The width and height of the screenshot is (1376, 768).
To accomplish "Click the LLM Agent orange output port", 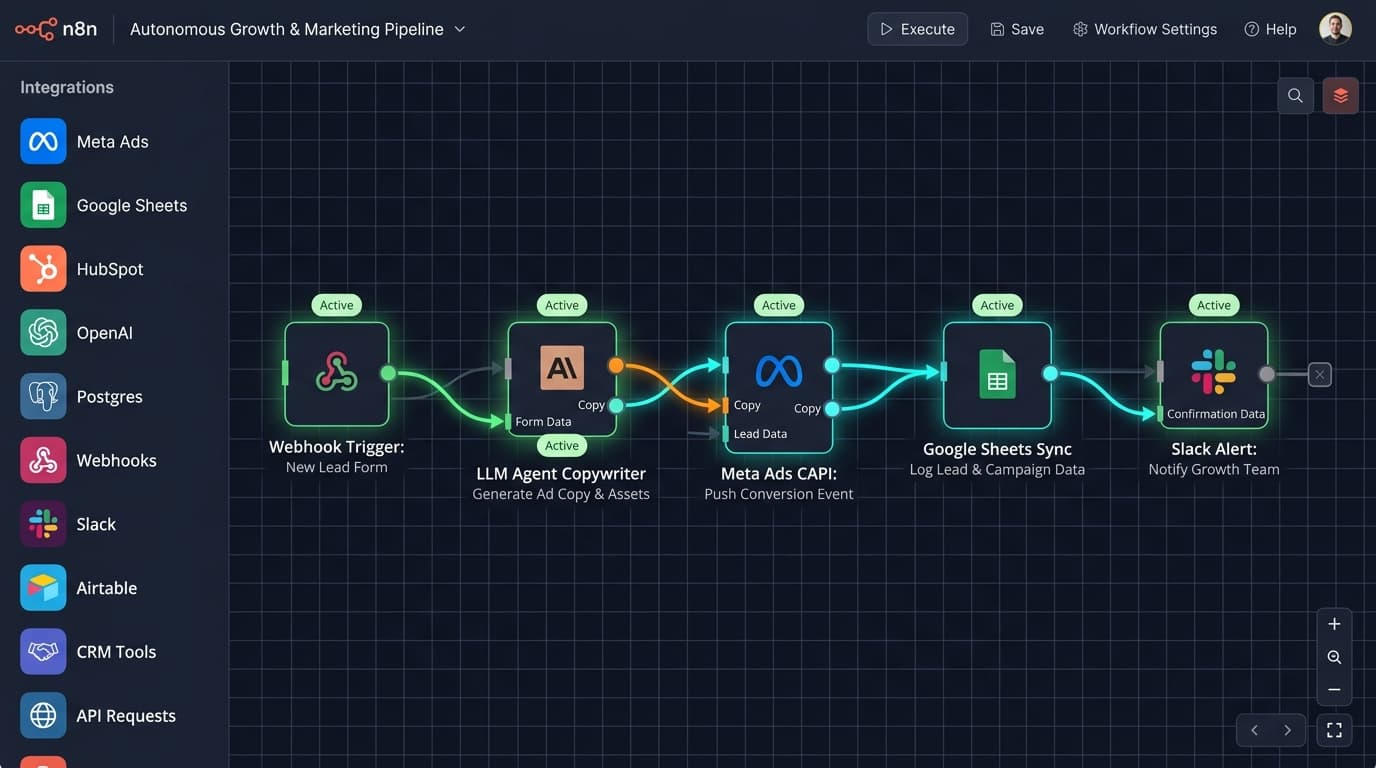I will pos(616,365).
